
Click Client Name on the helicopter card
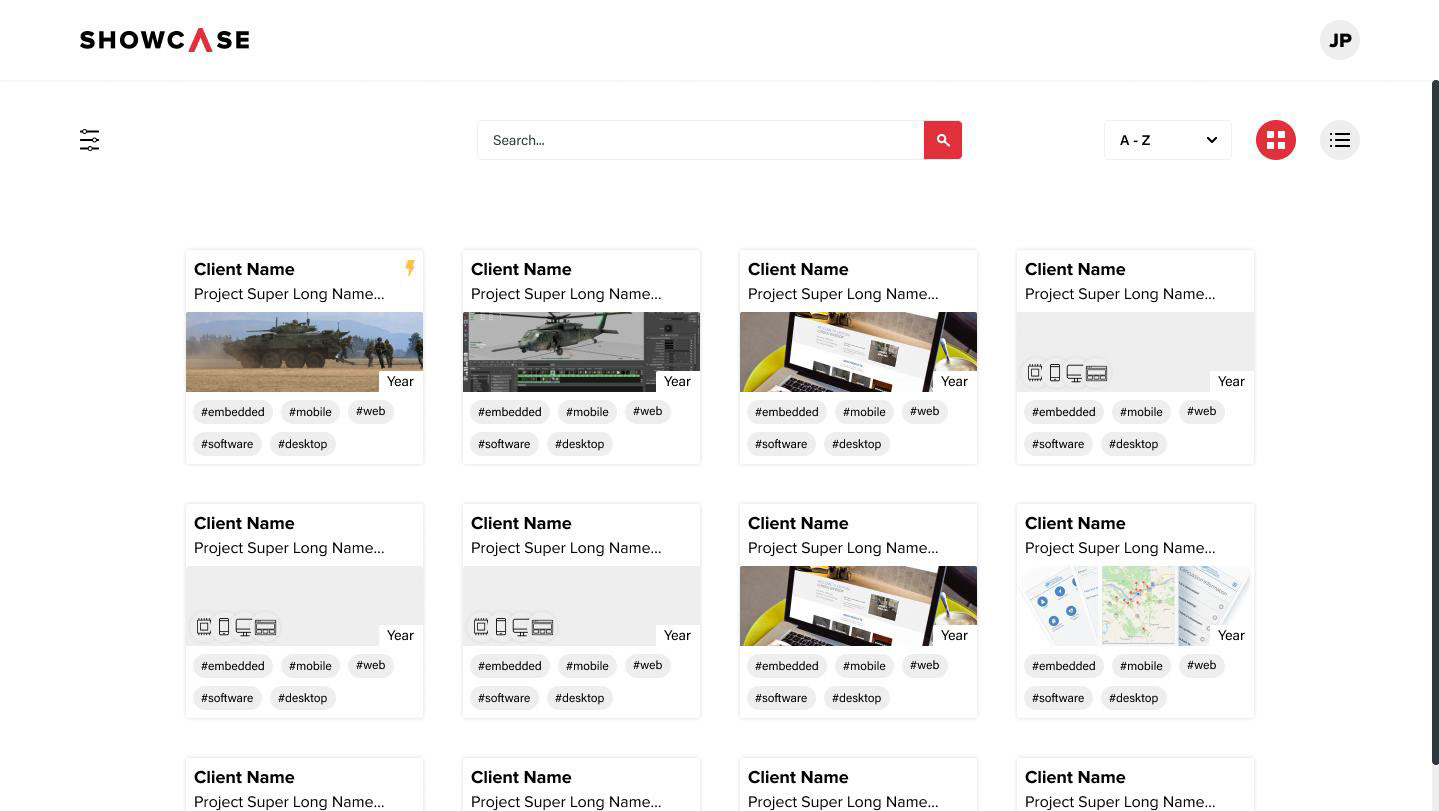[521, 269]
